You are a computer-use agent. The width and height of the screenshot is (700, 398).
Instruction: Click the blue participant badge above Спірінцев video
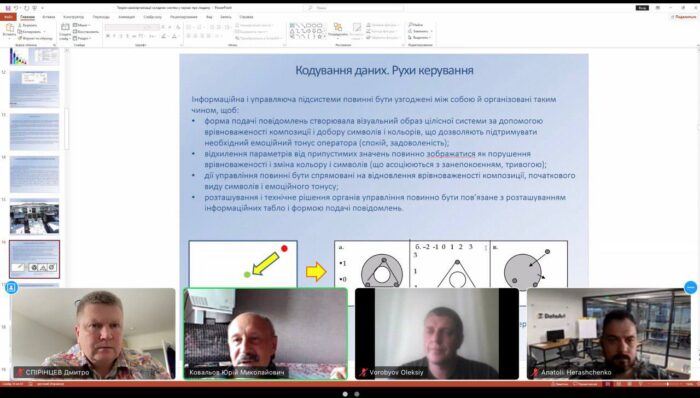[x=12, y=287]
